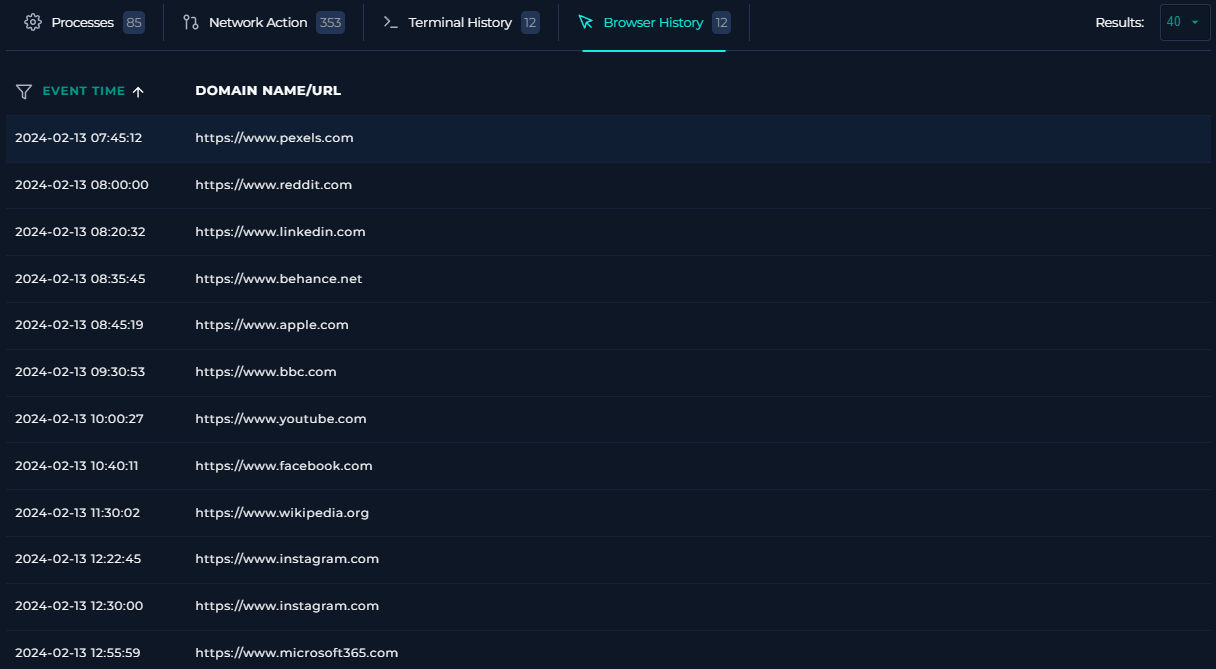Viewport: 1216px width, 669px height.
Task: Select the first instagram.com history entry
Action: point(286,559)
